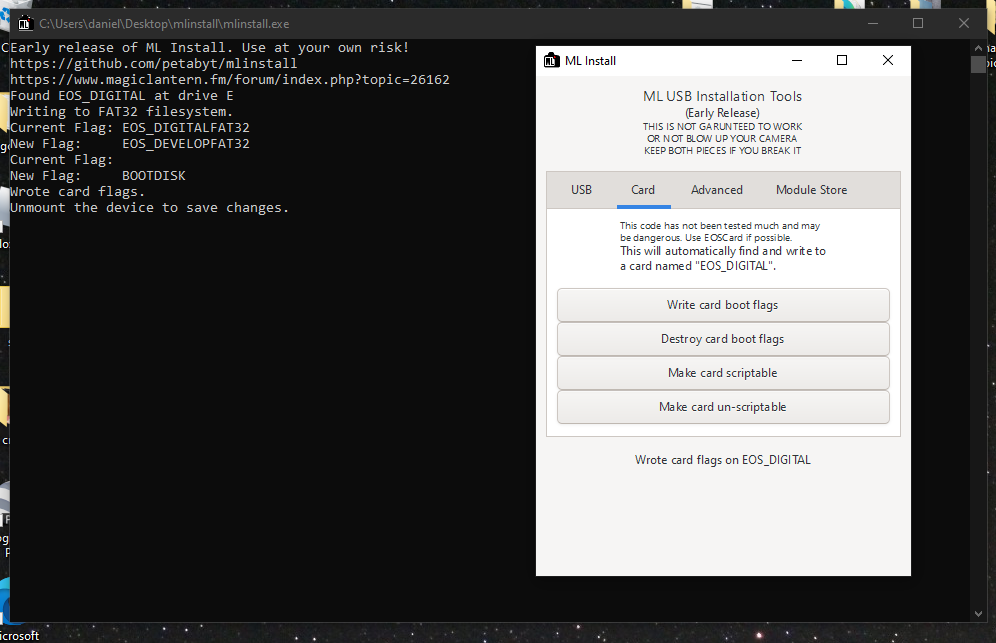Viewport: 996px width, 643px height.
Task: Click '(Early Release)' subtitle text
Action: point(723,113)
